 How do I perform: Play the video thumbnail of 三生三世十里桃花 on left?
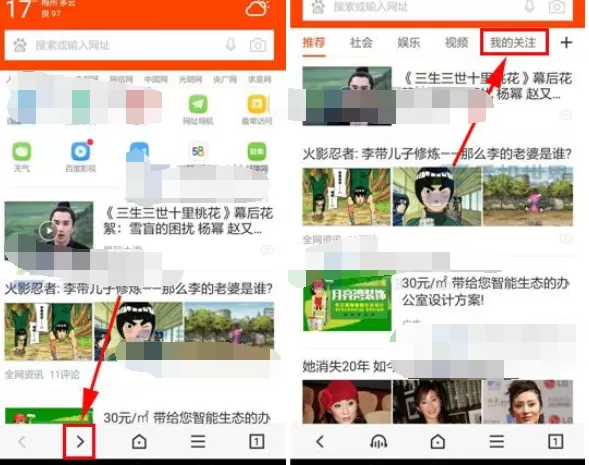[48, 231]
